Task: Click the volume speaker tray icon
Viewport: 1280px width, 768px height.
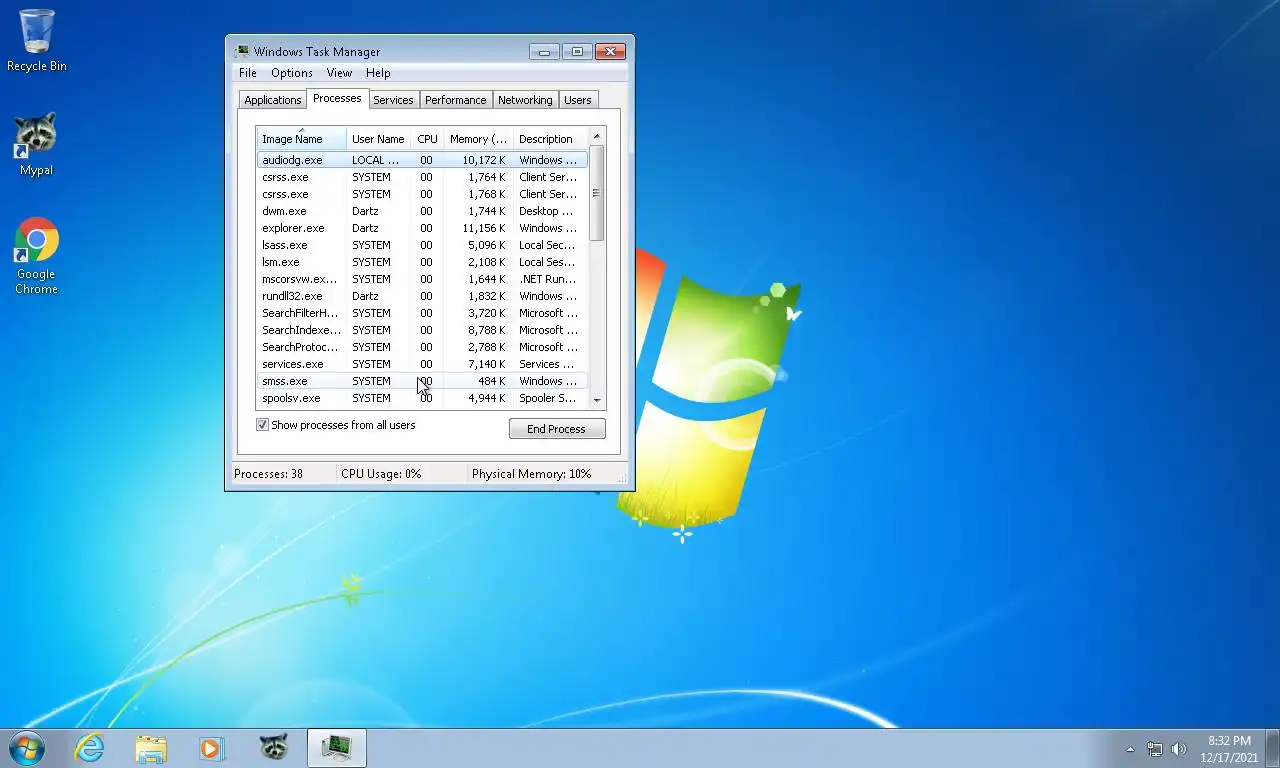Action: pos(1179,749)
